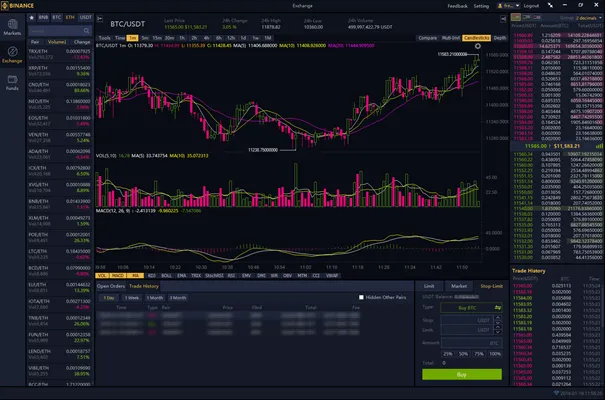
Task: Collapse the order book panel arrow
Action: click(x=503, y=19)
